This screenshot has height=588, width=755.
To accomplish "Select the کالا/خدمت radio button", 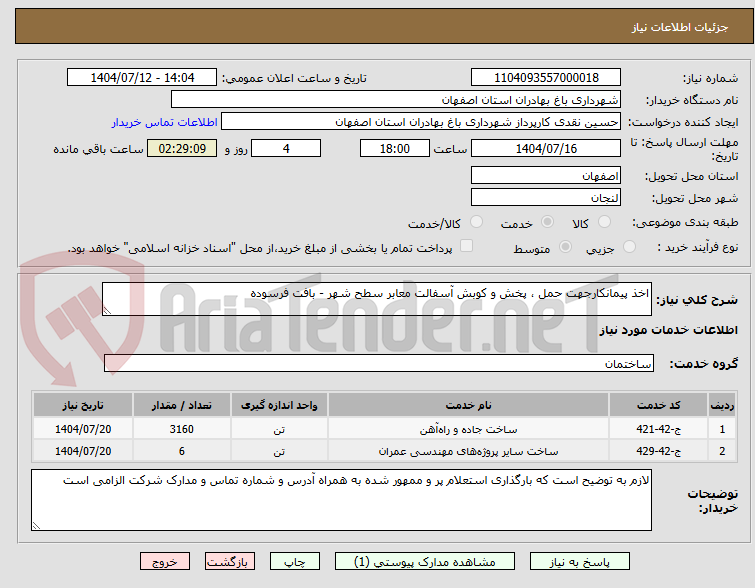I will click(x=476, y=222).
